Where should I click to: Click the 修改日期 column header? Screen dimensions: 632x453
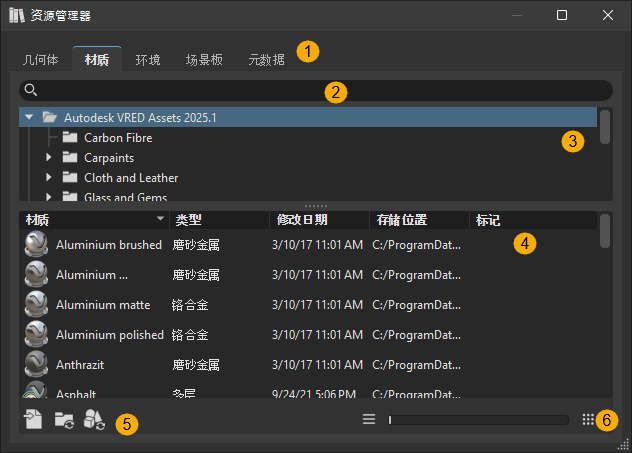pos(320,220)
